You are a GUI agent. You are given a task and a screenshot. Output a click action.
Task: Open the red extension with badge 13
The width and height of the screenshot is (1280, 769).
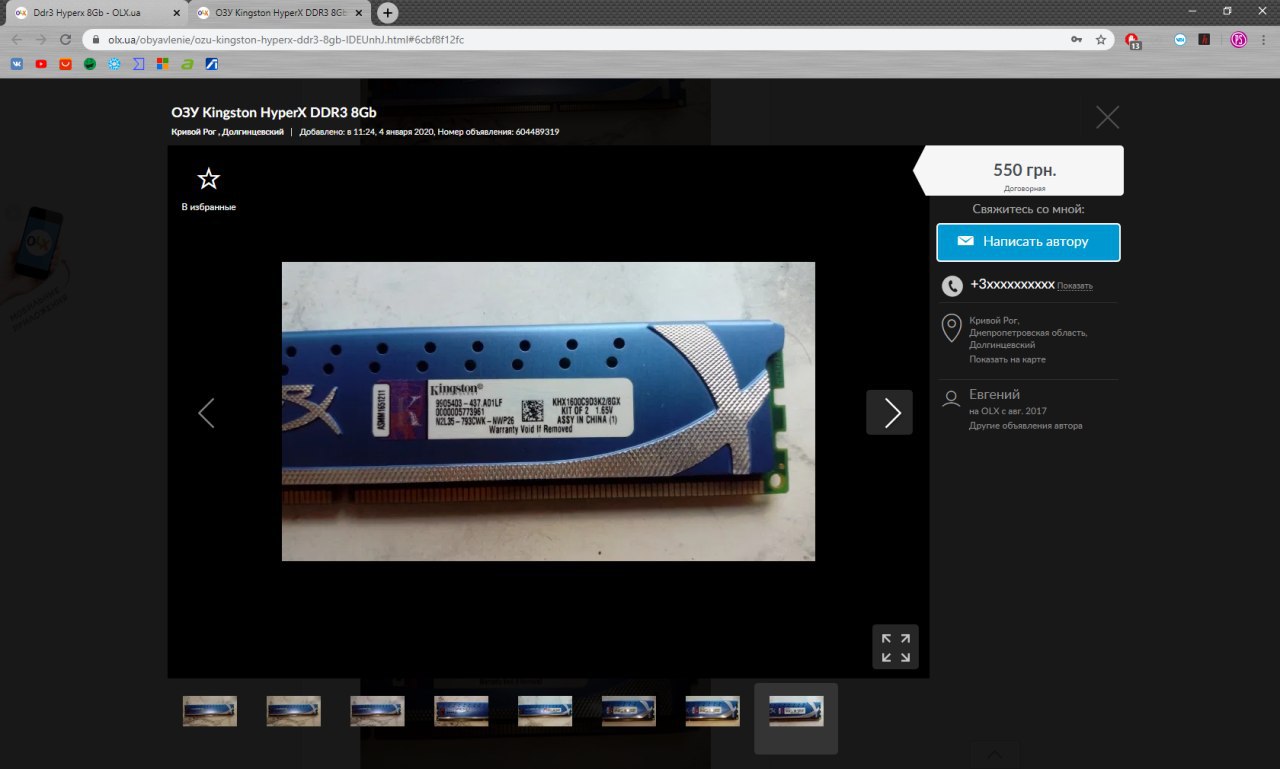click(1133, 41)
